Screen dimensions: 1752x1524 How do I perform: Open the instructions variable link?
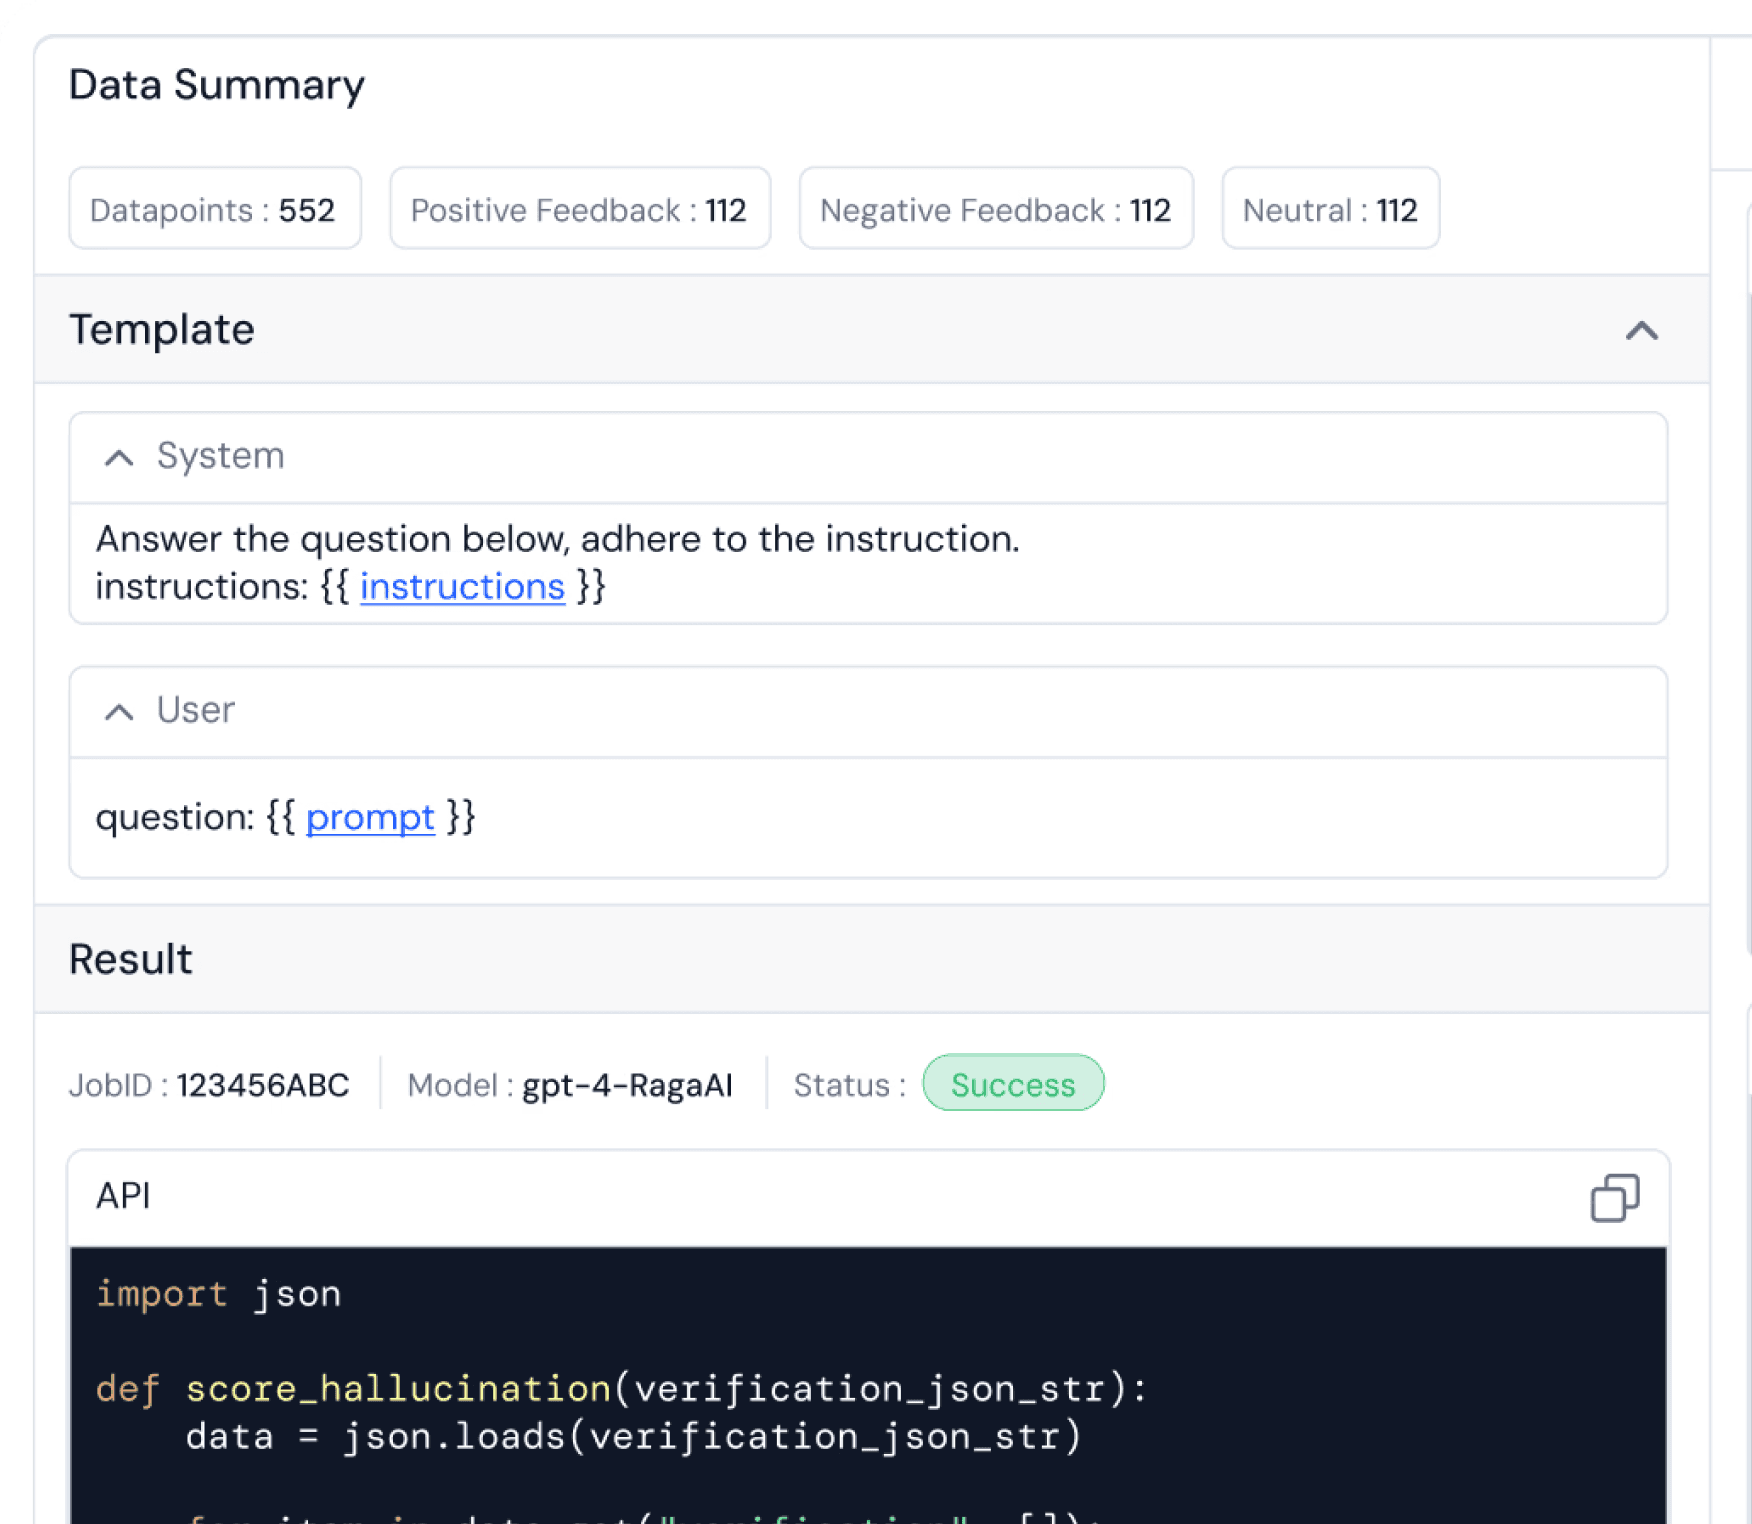tap(462, 587)
